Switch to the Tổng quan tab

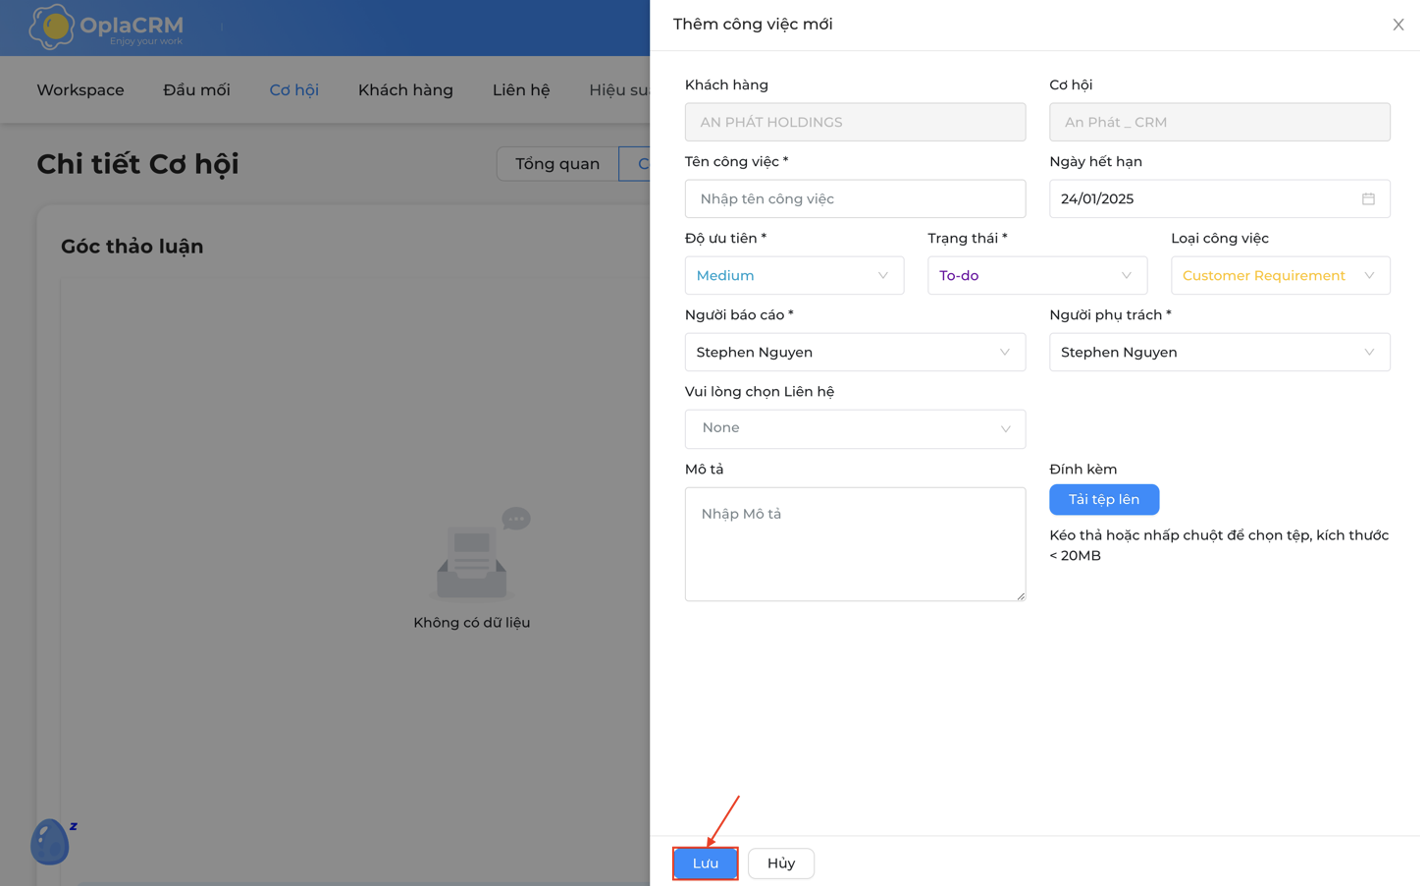[557, 164]
